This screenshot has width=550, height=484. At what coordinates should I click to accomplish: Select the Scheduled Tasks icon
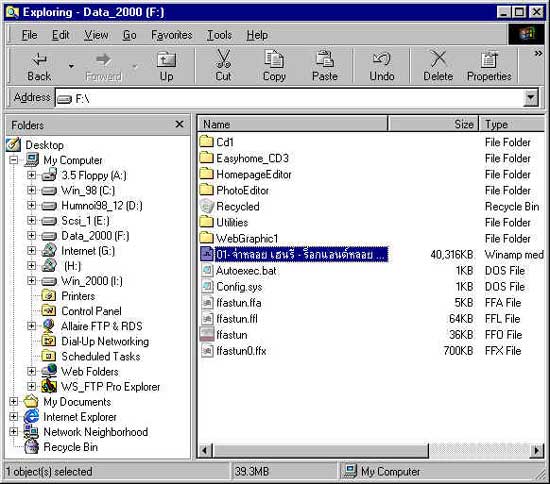(x=49, y=356)
